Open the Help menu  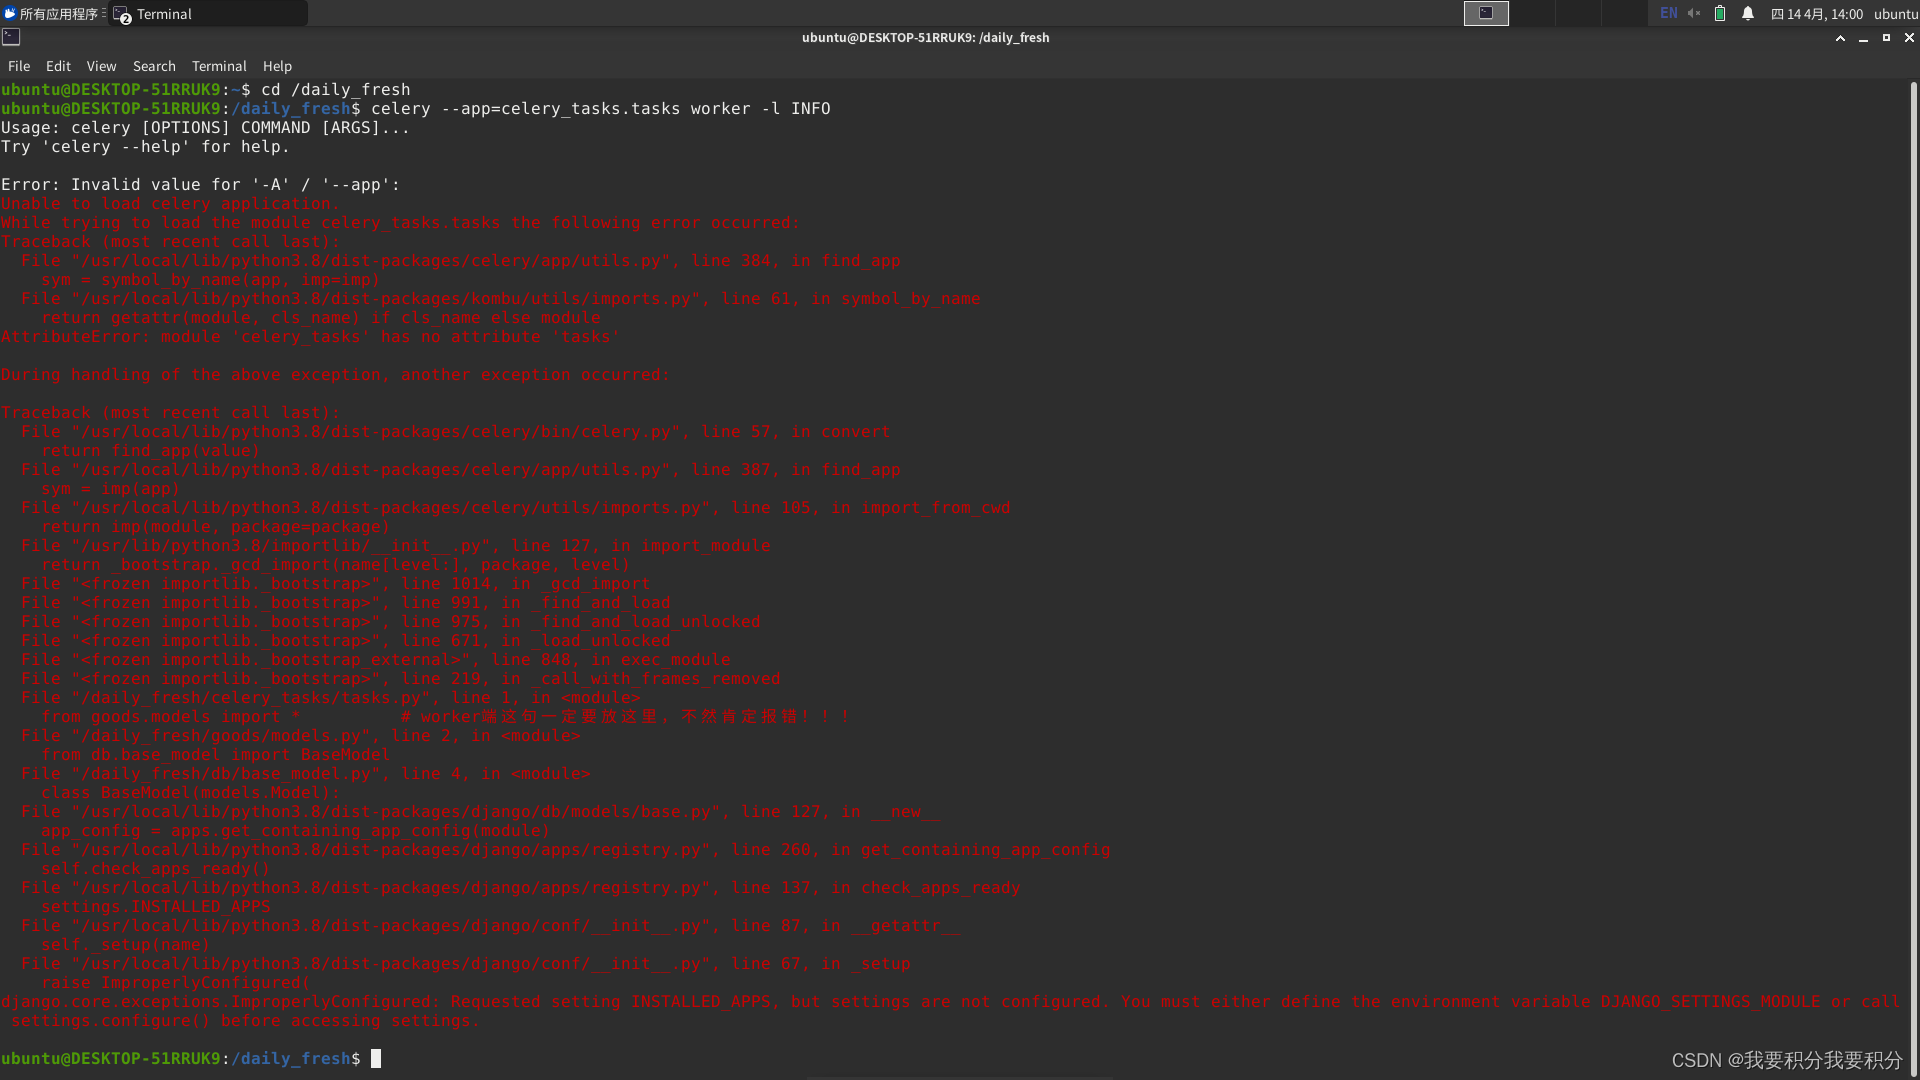[x=277, y=66]
